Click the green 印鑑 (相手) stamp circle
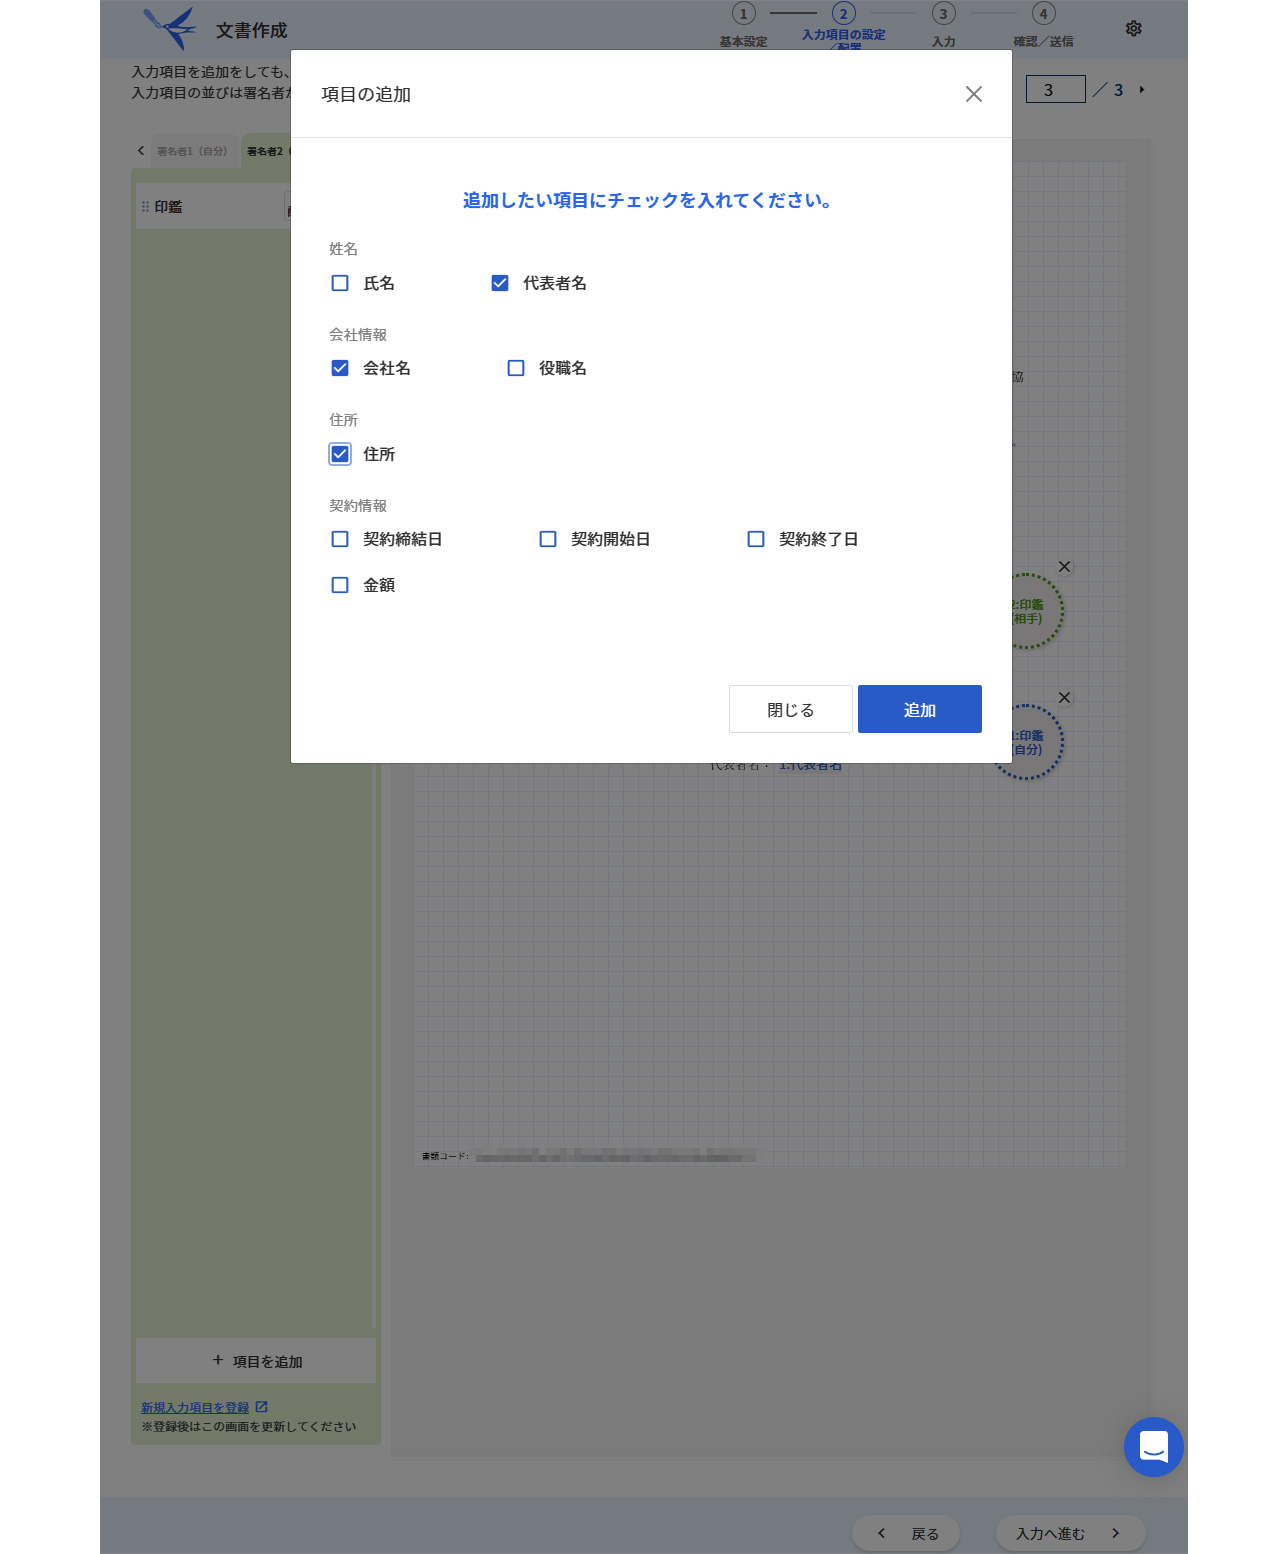 click(x=1037, y=611)
